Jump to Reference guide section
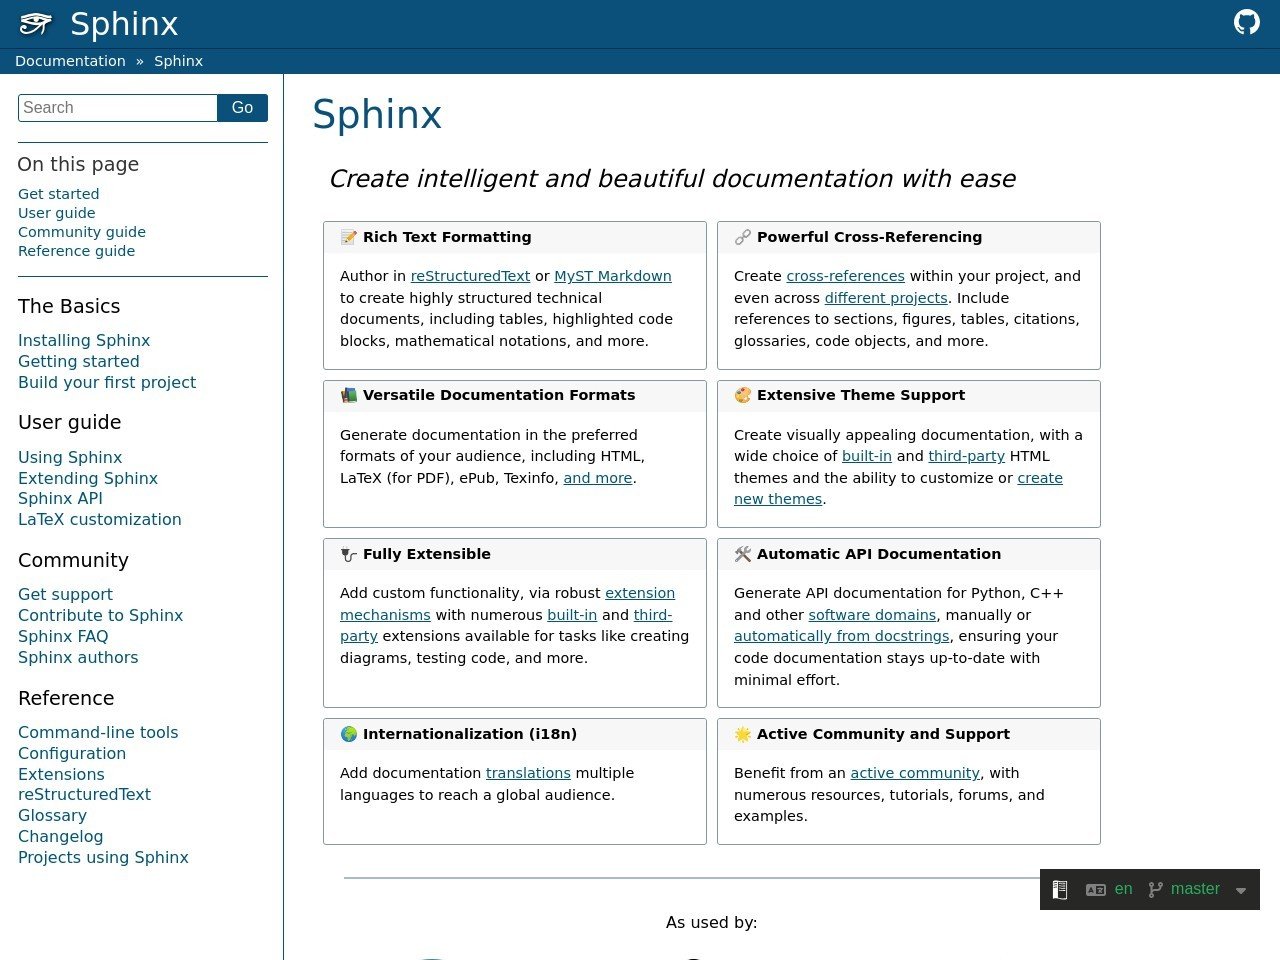The height and width of the screenshot is (960, 1280). point(76,251)
